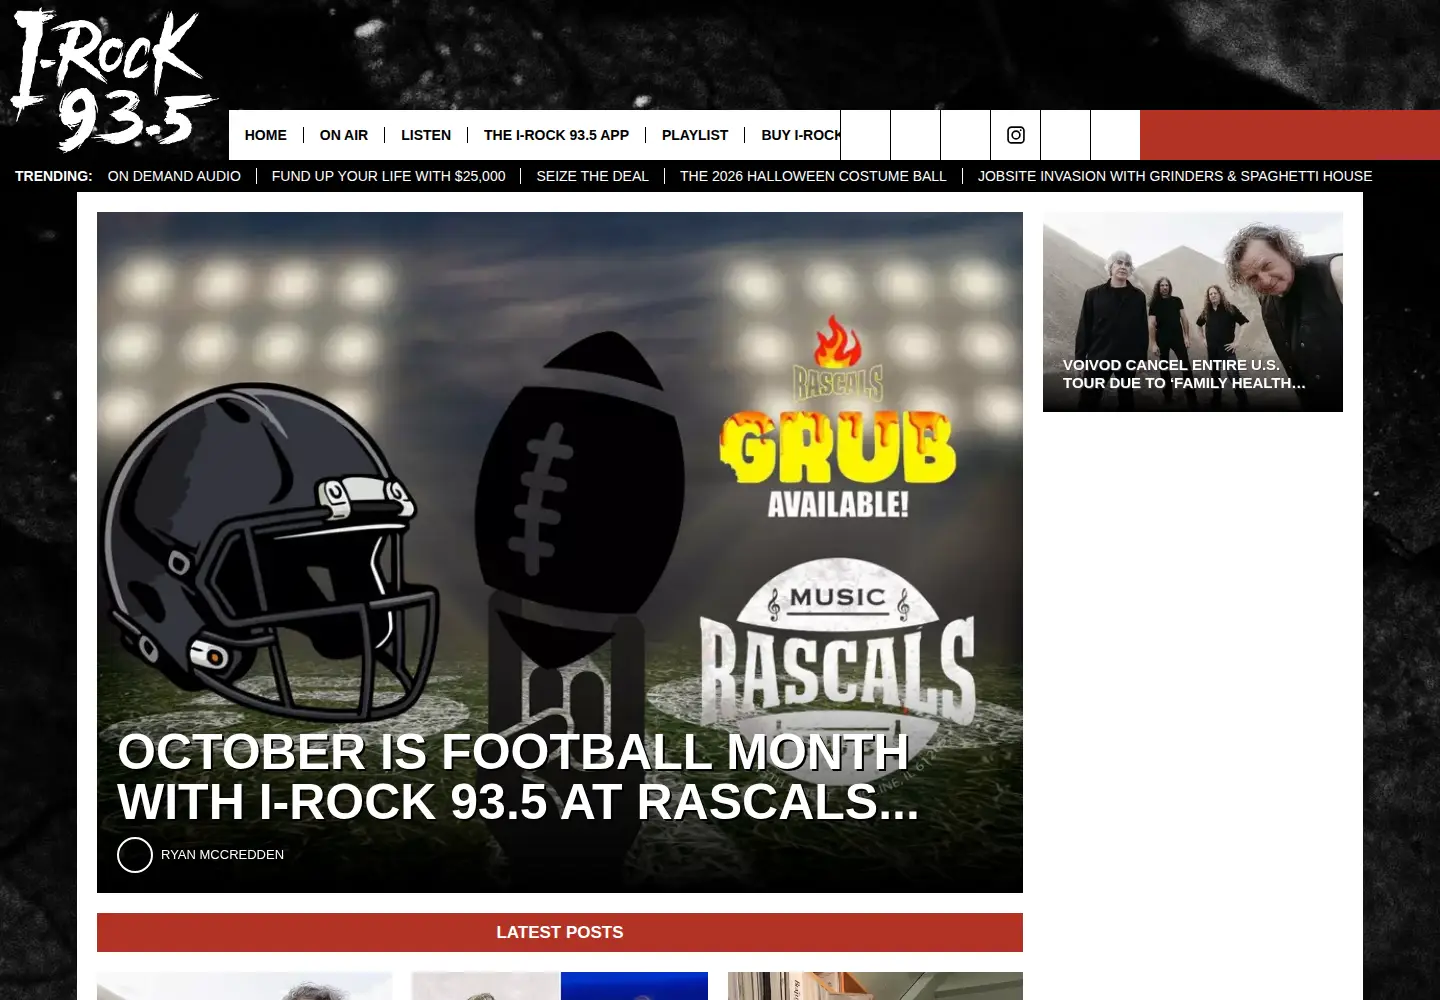Open the Instagram icon link
This screenshot has width=1440, height=1000.
(1015, 135)
